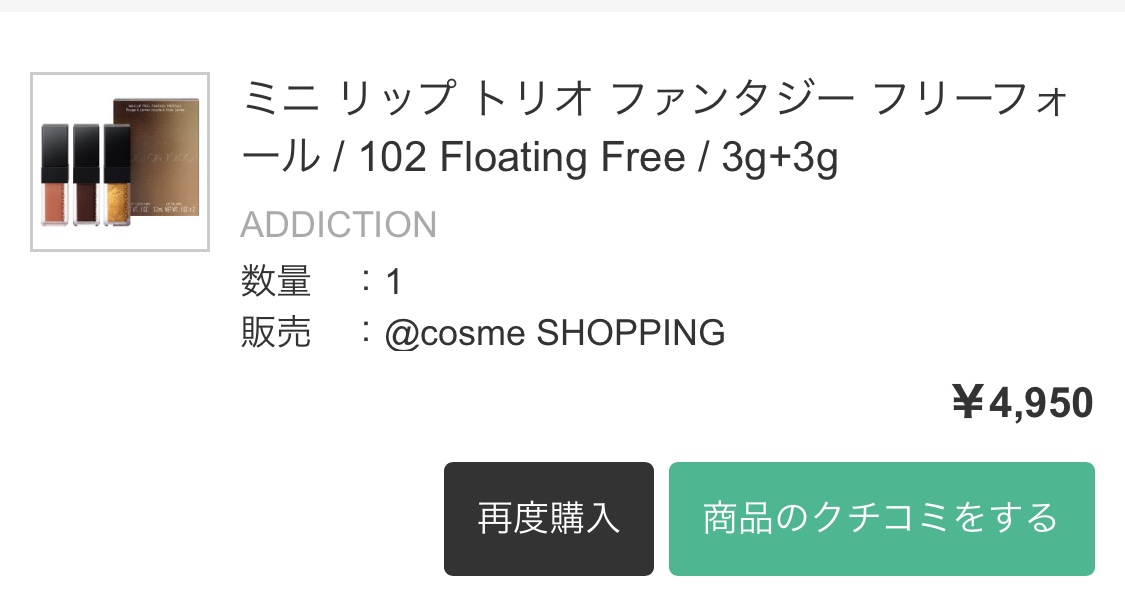This screenshot has width=1125, height=602.
Task: Open the lip trio product thumbnail
Action: [x=120, y=162]
